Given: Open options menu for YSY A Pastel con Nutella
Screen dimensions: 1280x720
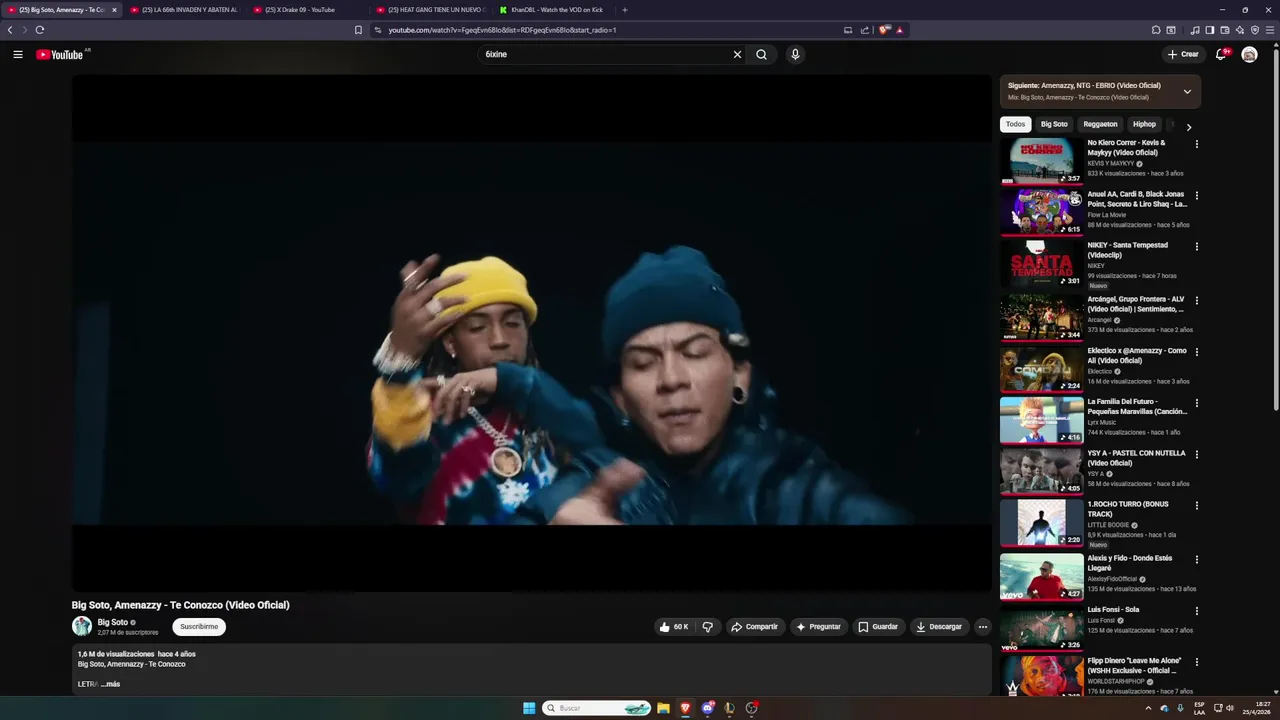Looking at the screenshot, I should 1196,454.
